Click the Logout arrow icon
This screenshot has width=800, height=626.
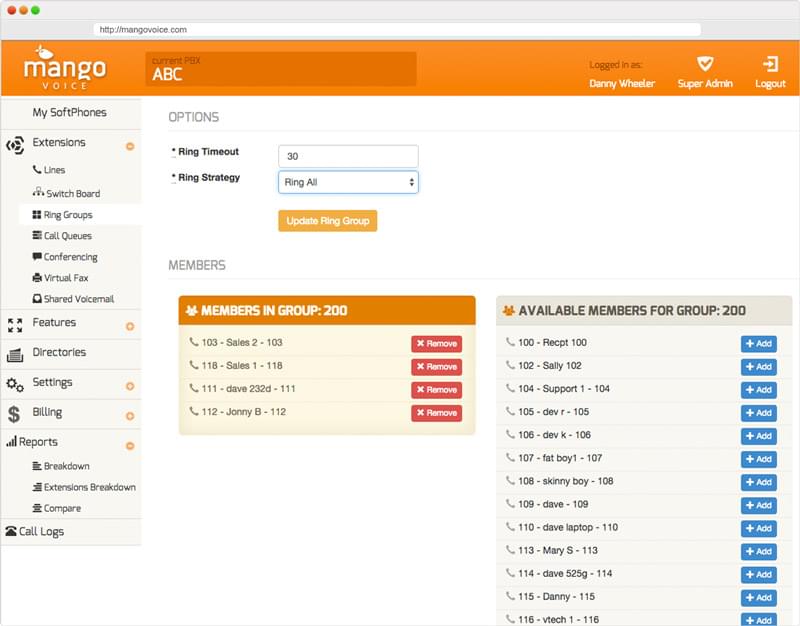click(770, 63)
